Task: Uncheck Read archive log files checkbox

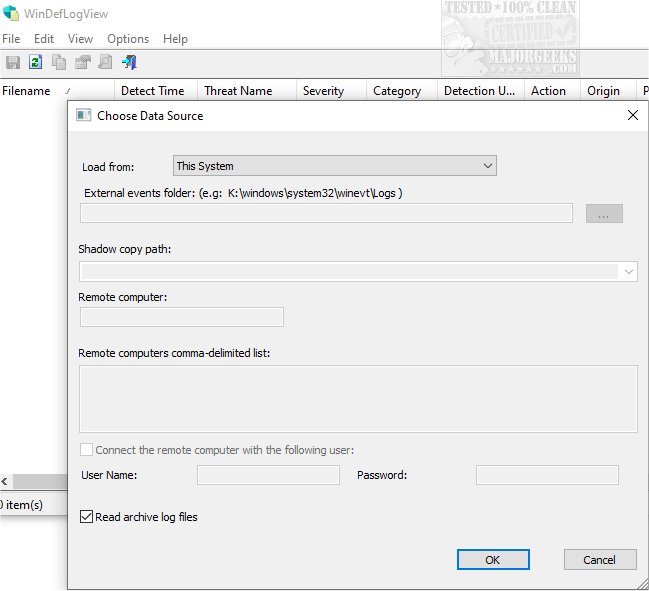Action: (x=86, y=517)
